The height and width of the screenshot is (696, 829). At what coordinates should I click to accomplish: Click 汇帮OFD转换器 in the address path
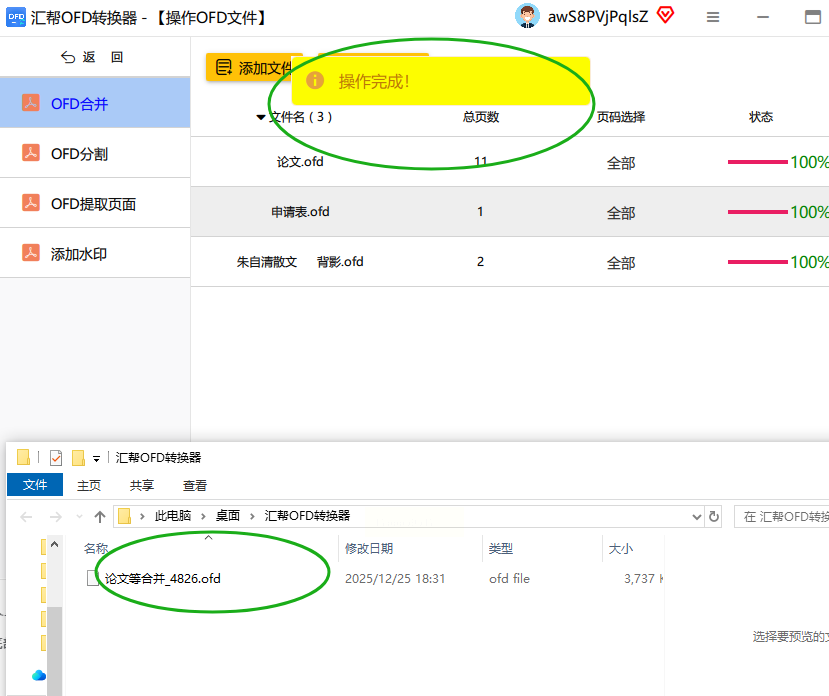[x=307, y=516]
